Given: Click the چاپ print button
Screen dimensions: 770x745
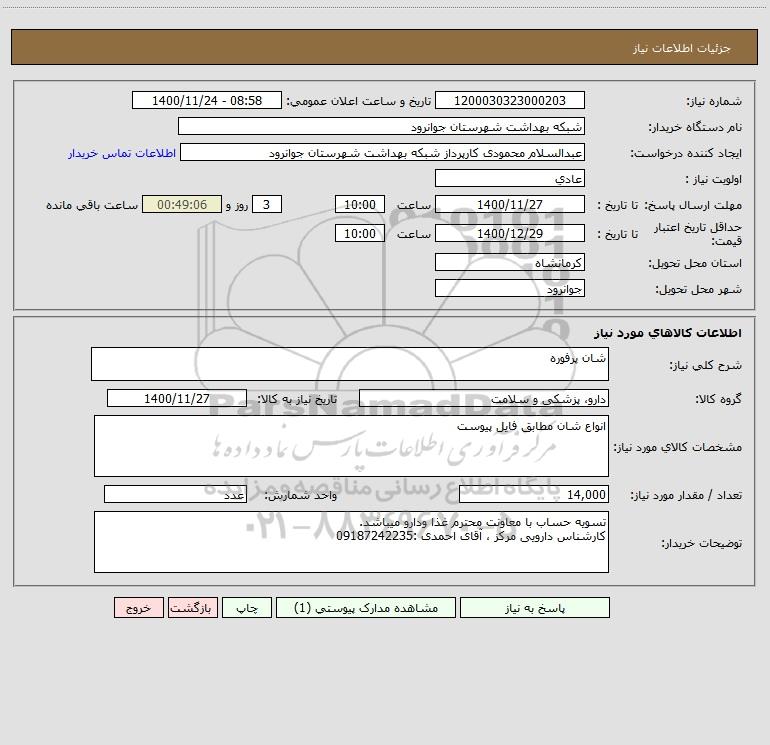Looking at the screenshot, I should (247, 608).
